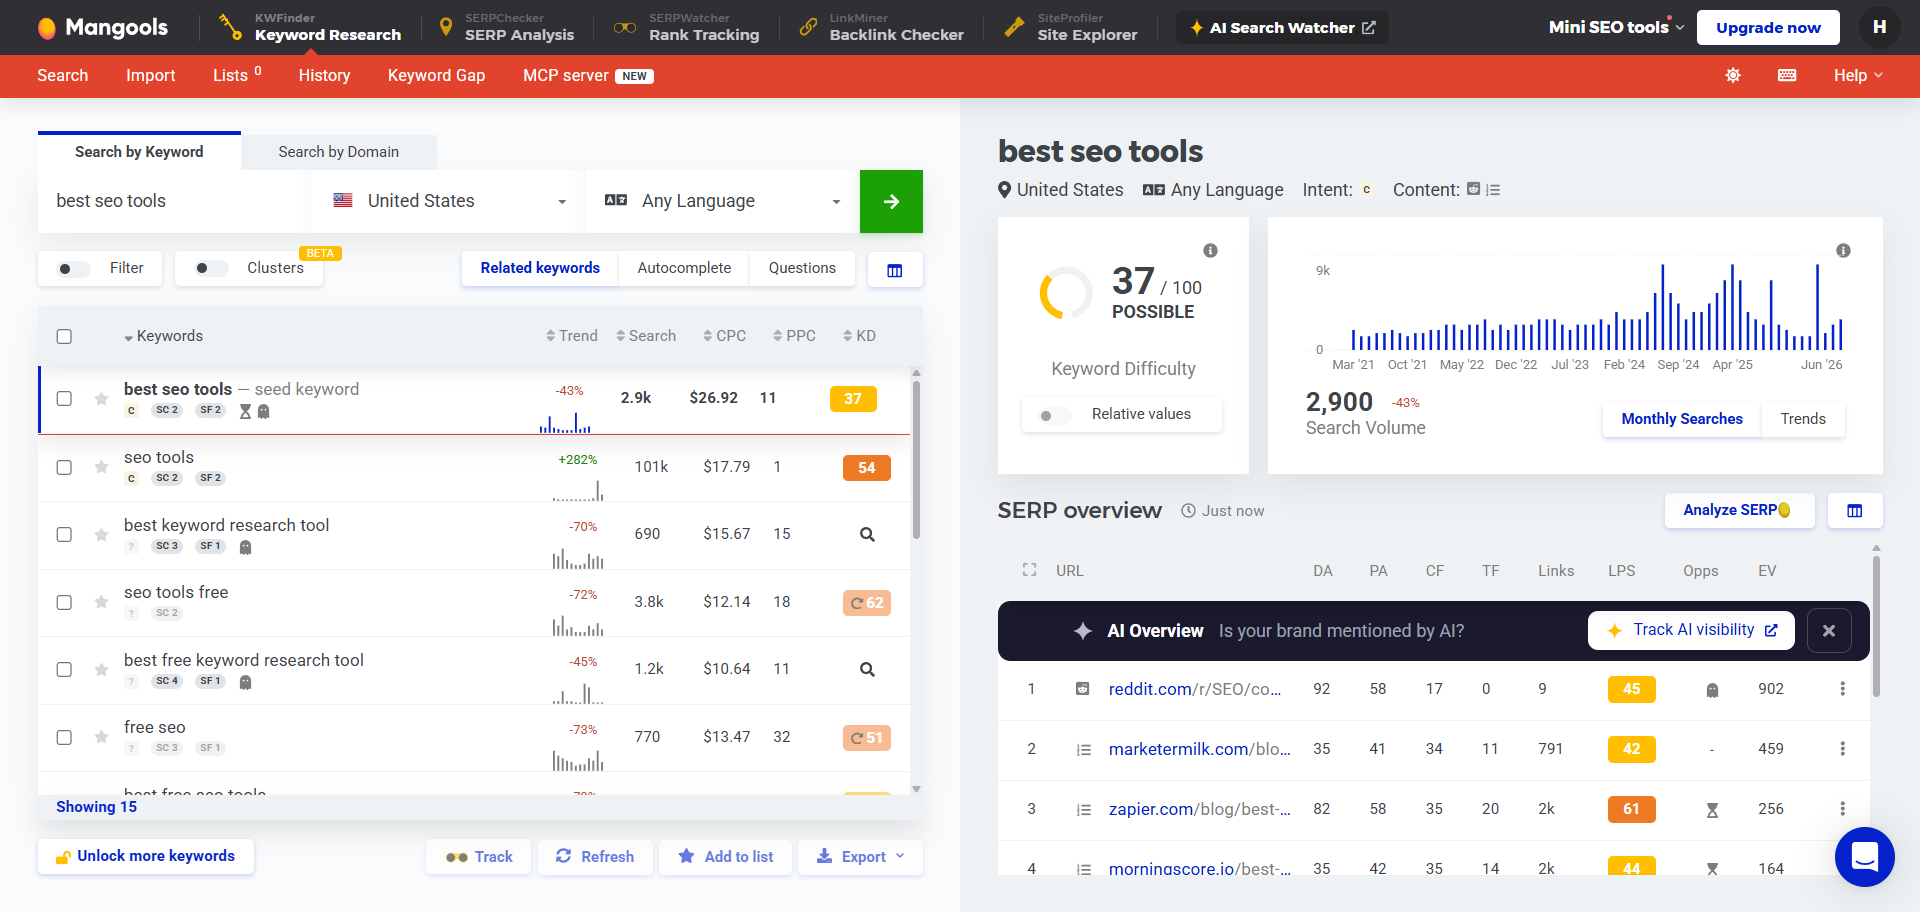The image size is (1920, 912).
Task: Star the seo tools free keyword
Action: 101,602
